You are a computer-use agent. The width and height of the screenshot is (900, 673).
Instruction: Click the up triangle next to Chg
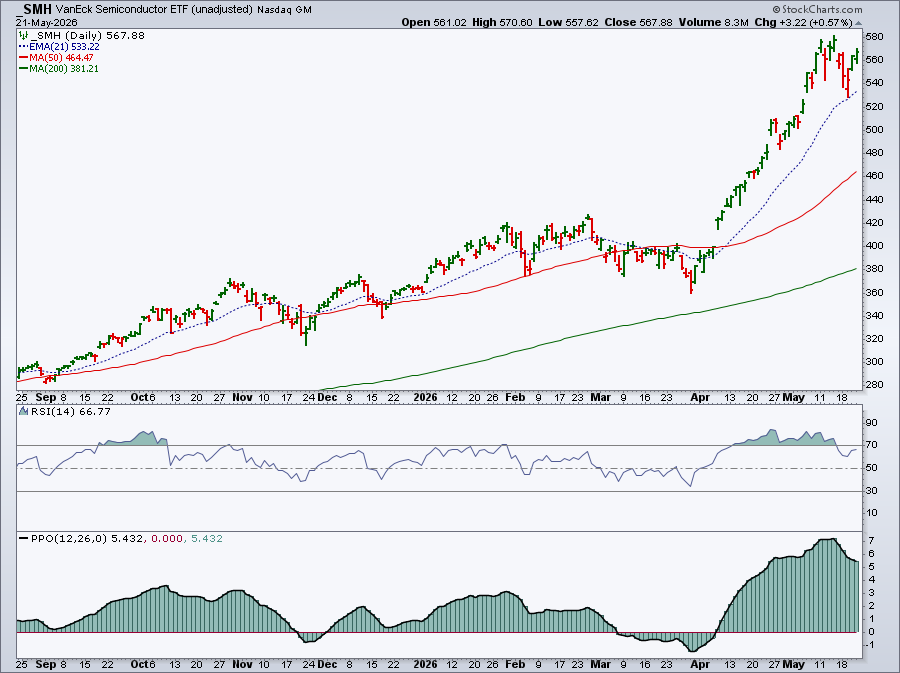[x=859, y=23]
